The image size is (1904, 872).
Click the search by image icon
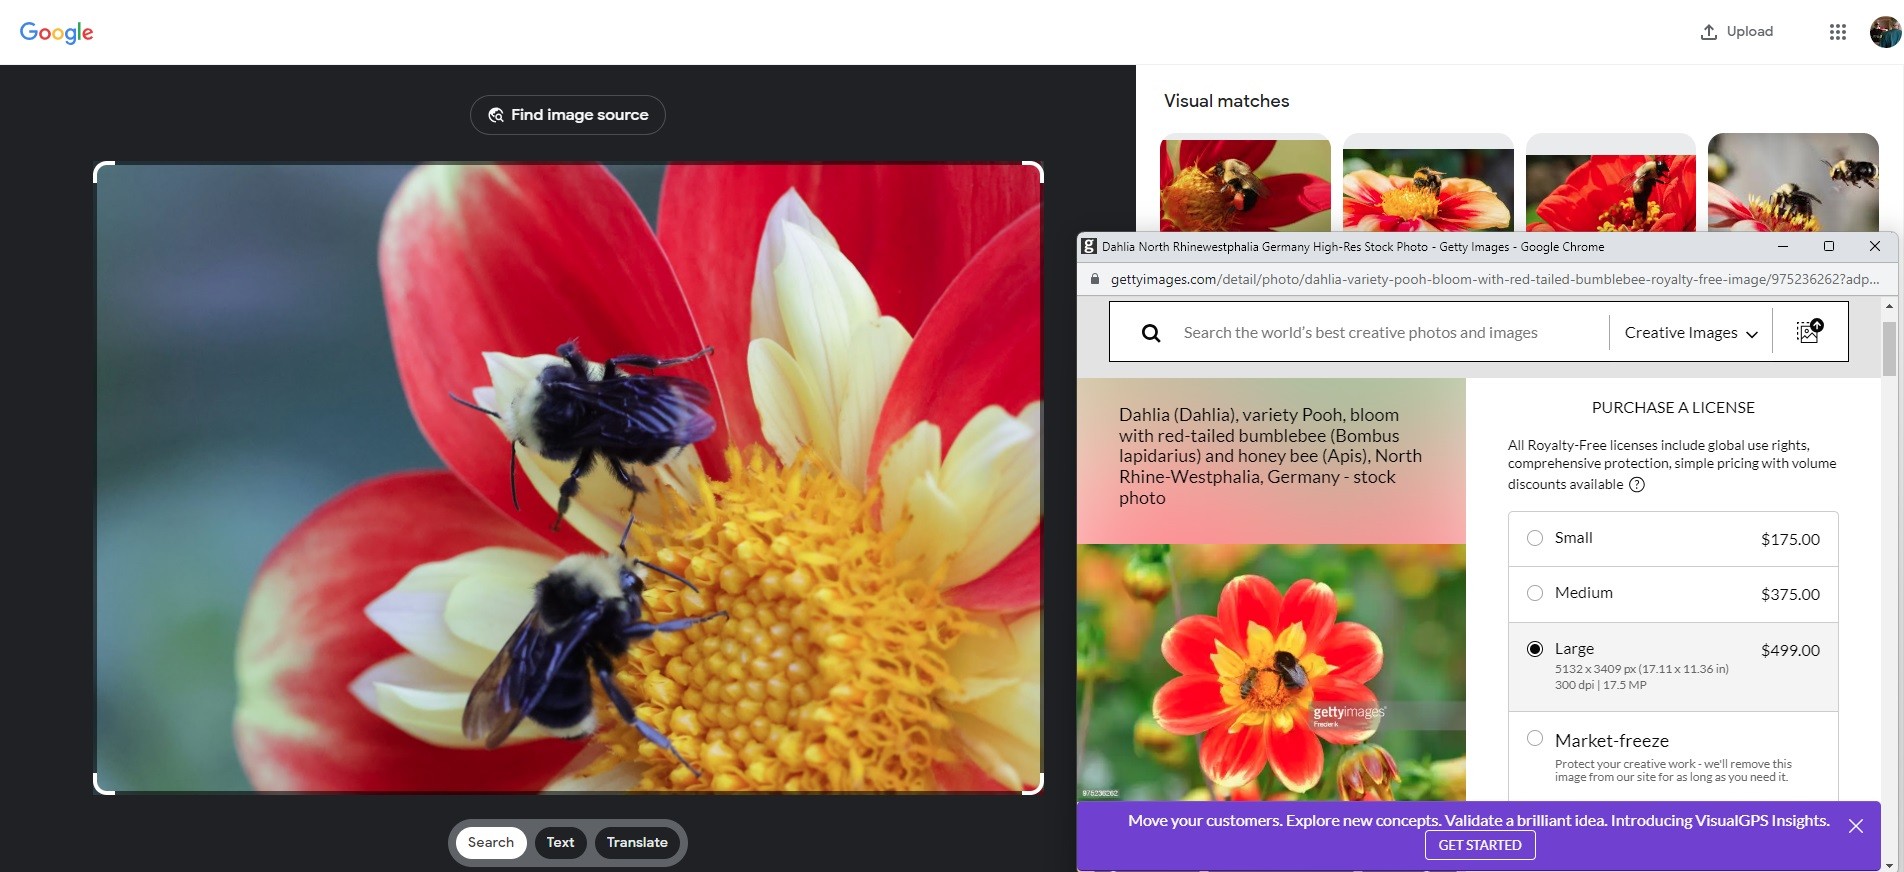tap(1809, 332)
